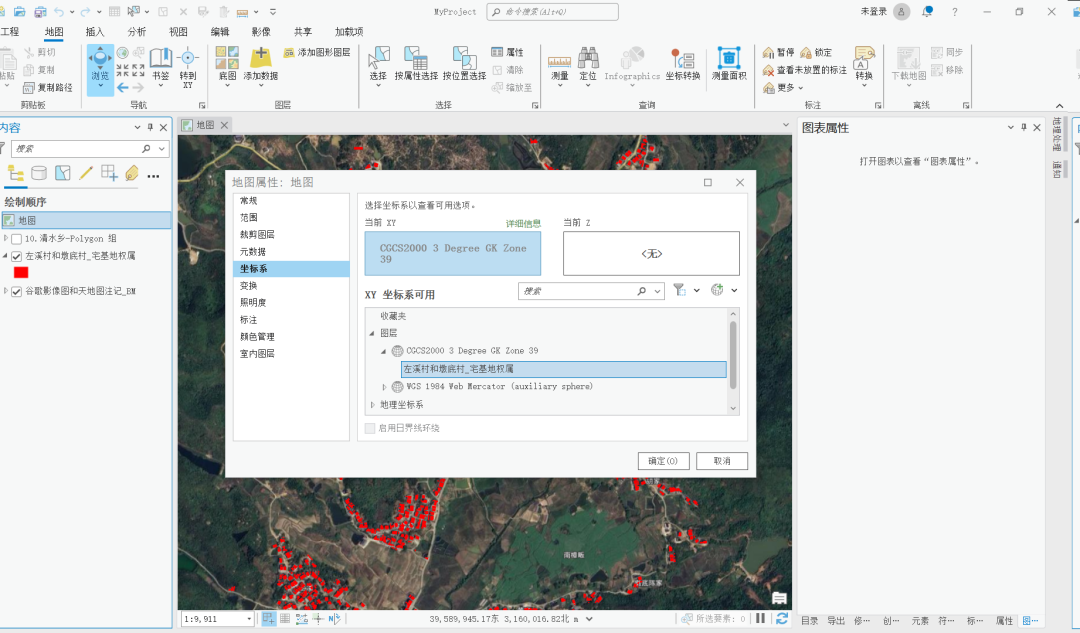
Task: Switch to the 插入 ribbon tab
Action: (94, 31)
